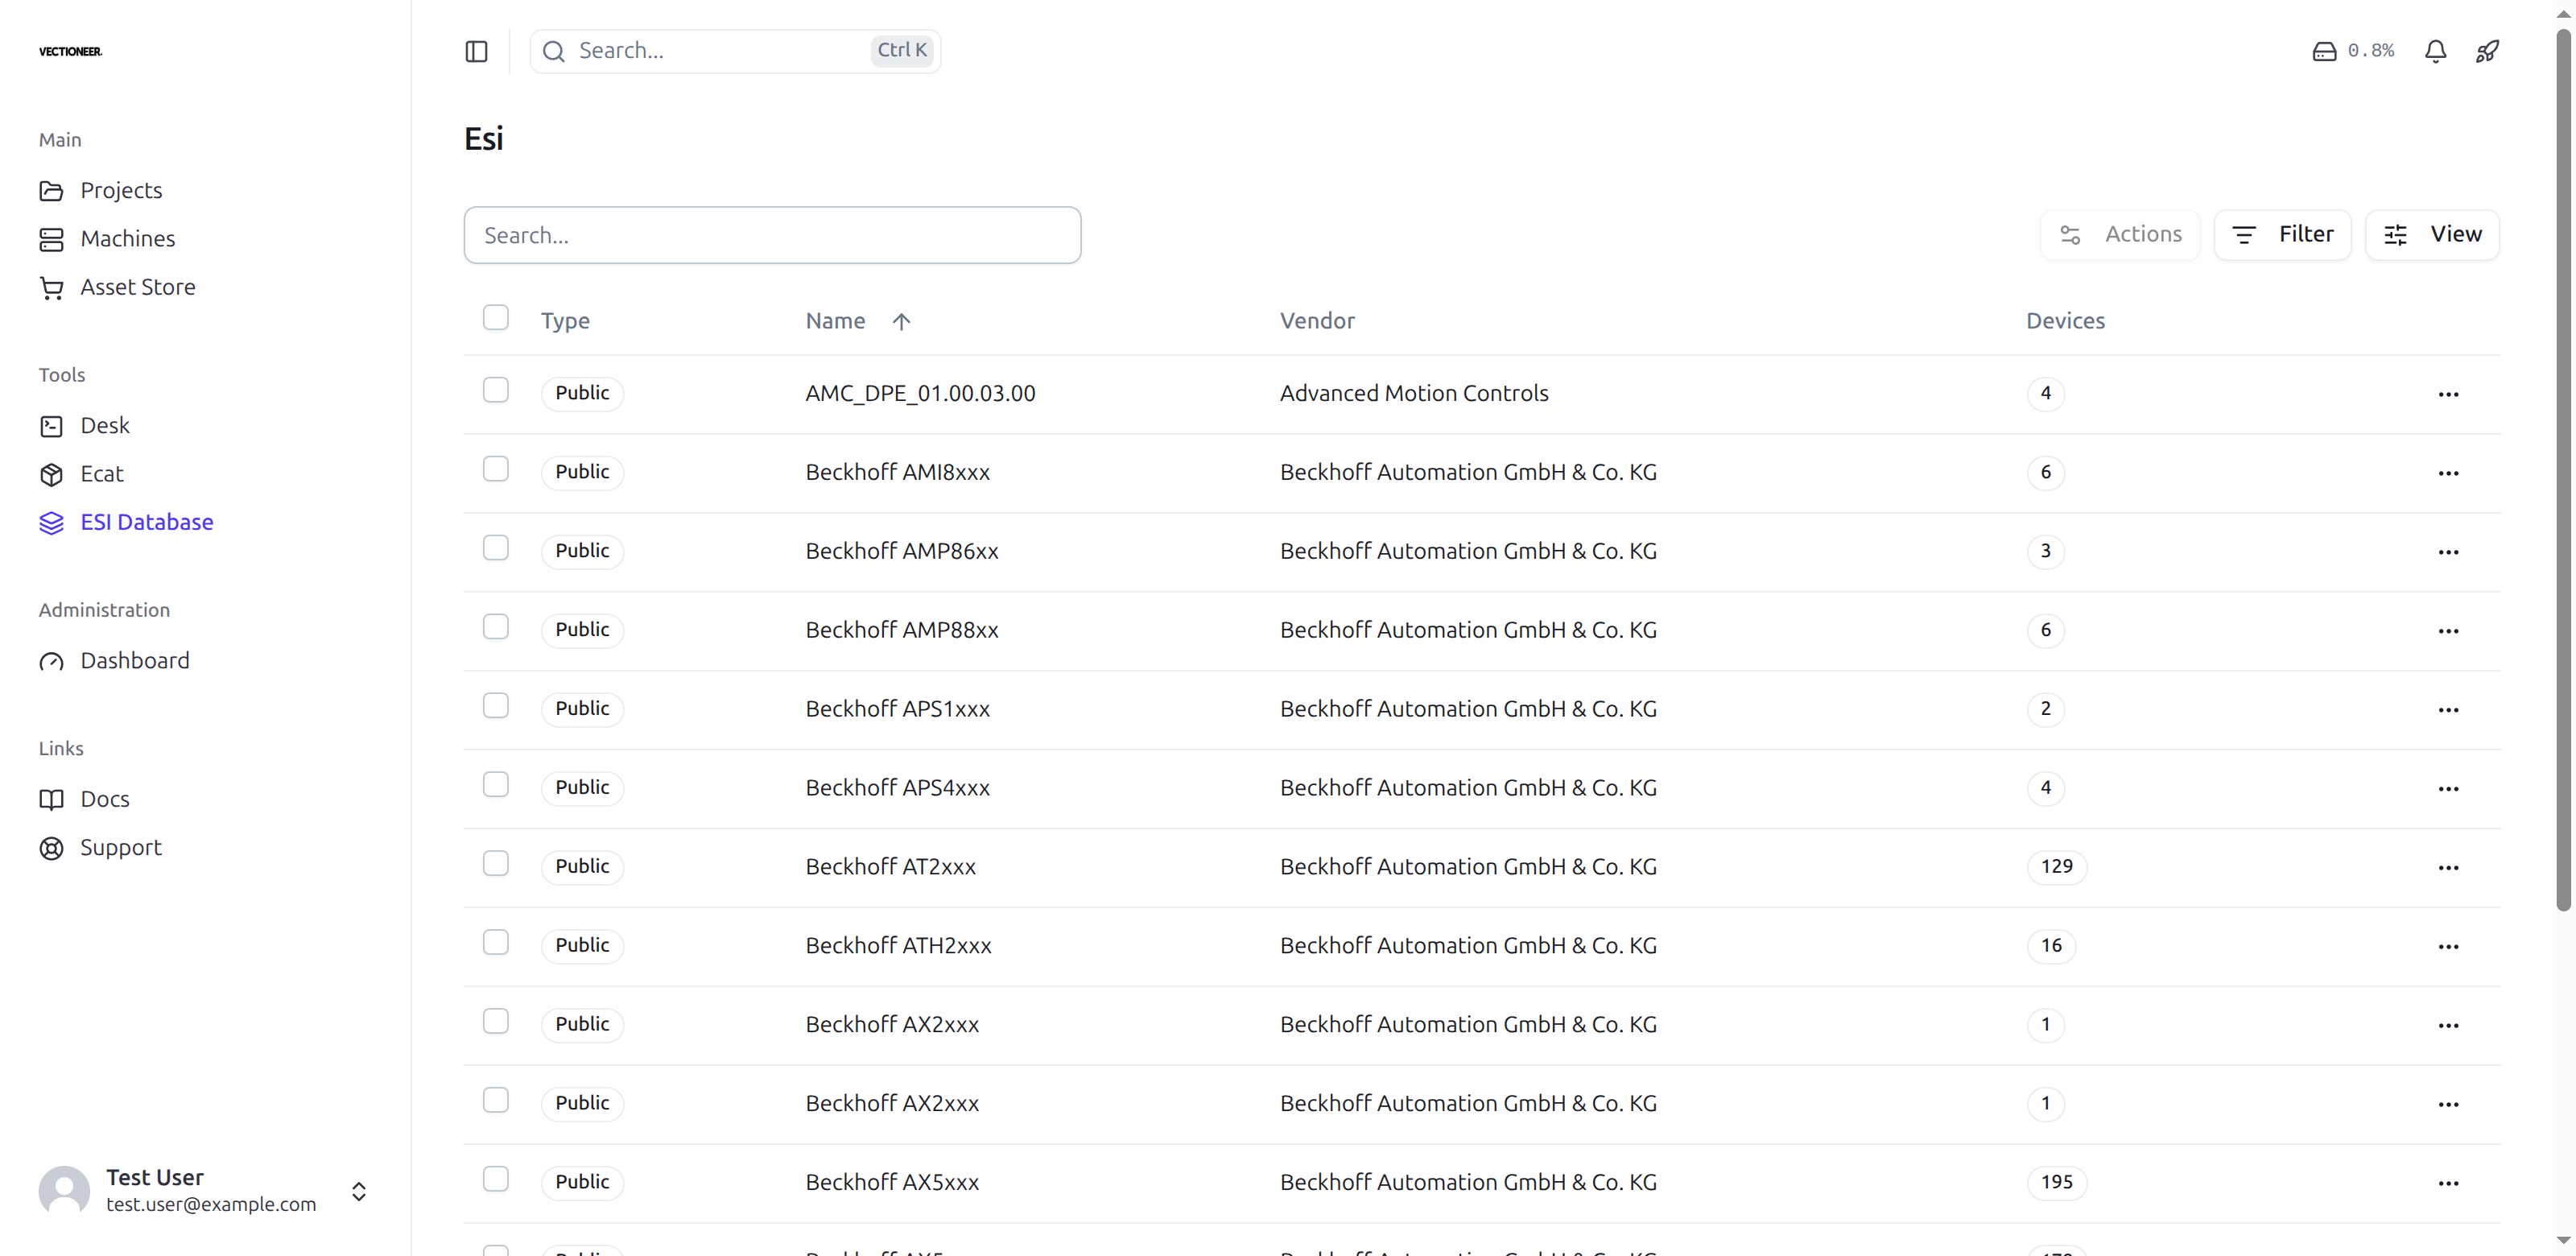Check the AMC_DPE_01.00.03.00 row checkbox
2576x1256 pixels.
496,390
